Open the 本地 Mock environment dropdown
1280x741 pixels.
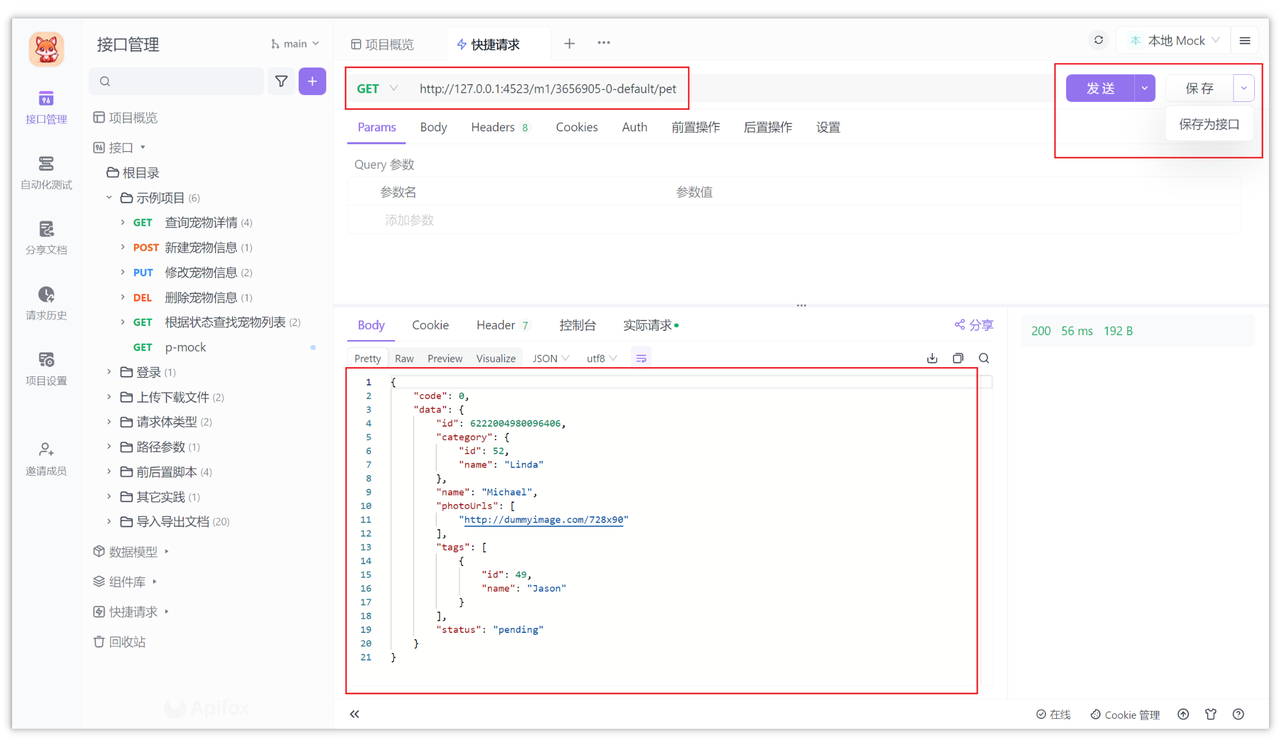[x=1175, y=41]
